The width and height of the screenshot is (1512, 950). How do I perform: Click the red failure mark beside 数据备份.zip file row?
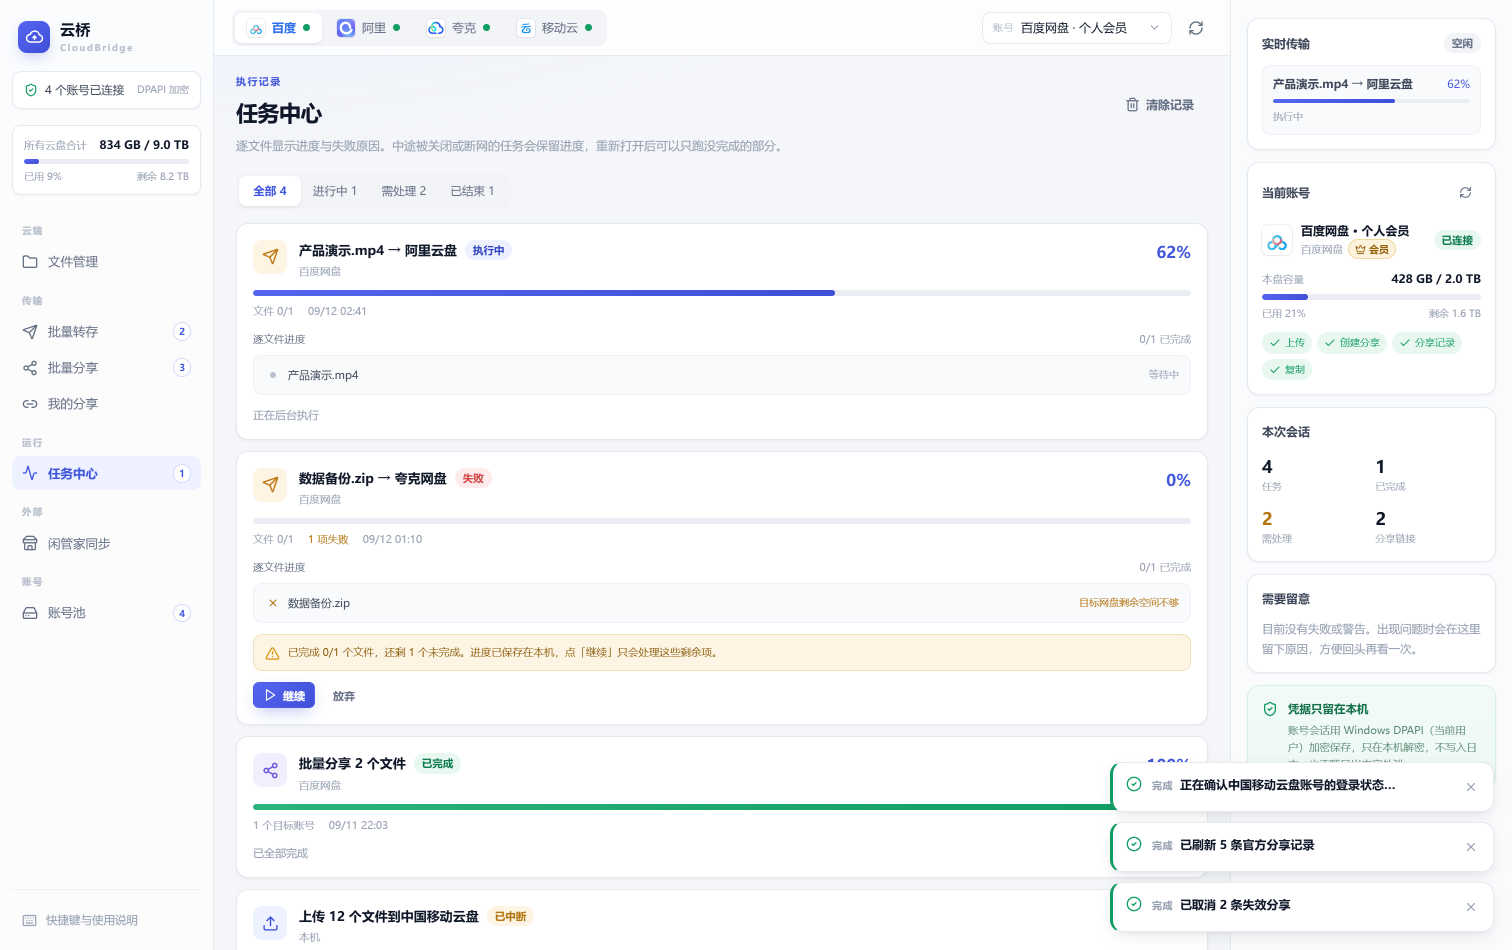pyautogui.click(x=273, y=603)
